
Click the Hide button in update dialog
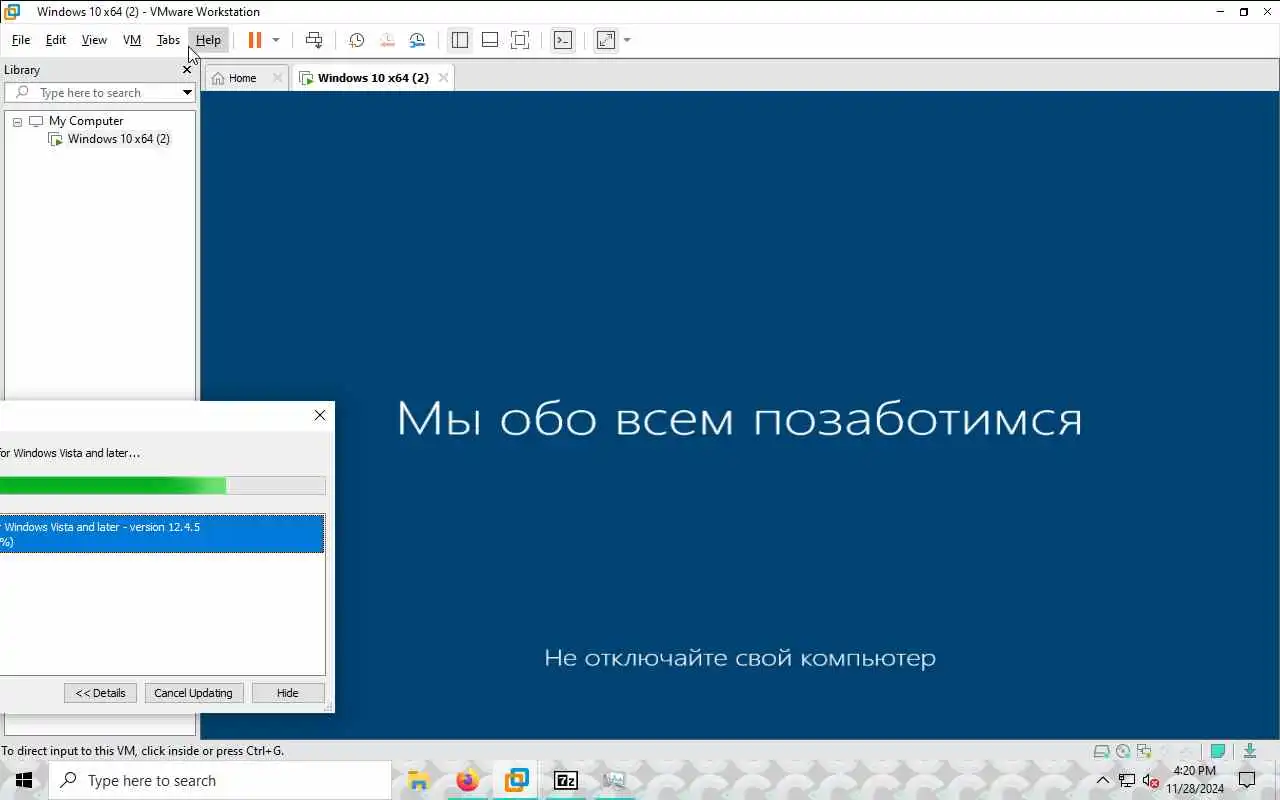pos(288,693)
